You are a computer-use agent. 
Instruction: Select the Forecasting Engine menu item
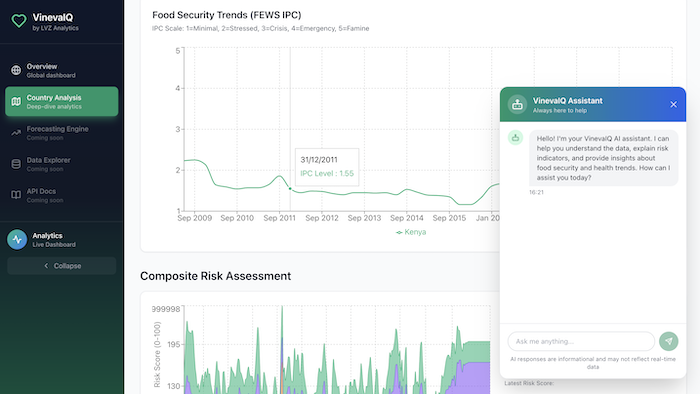62,133
